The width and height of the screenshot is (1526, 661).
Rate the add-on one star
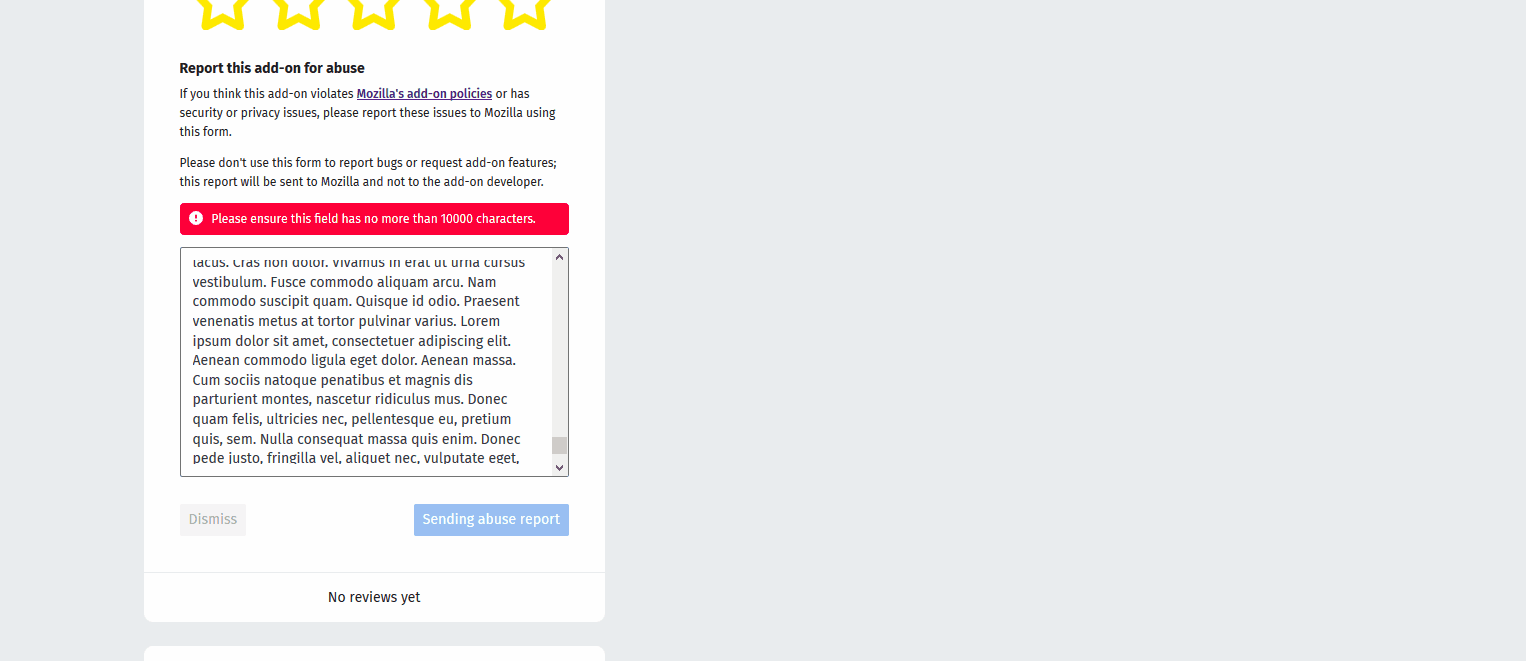tap(222, 12)
